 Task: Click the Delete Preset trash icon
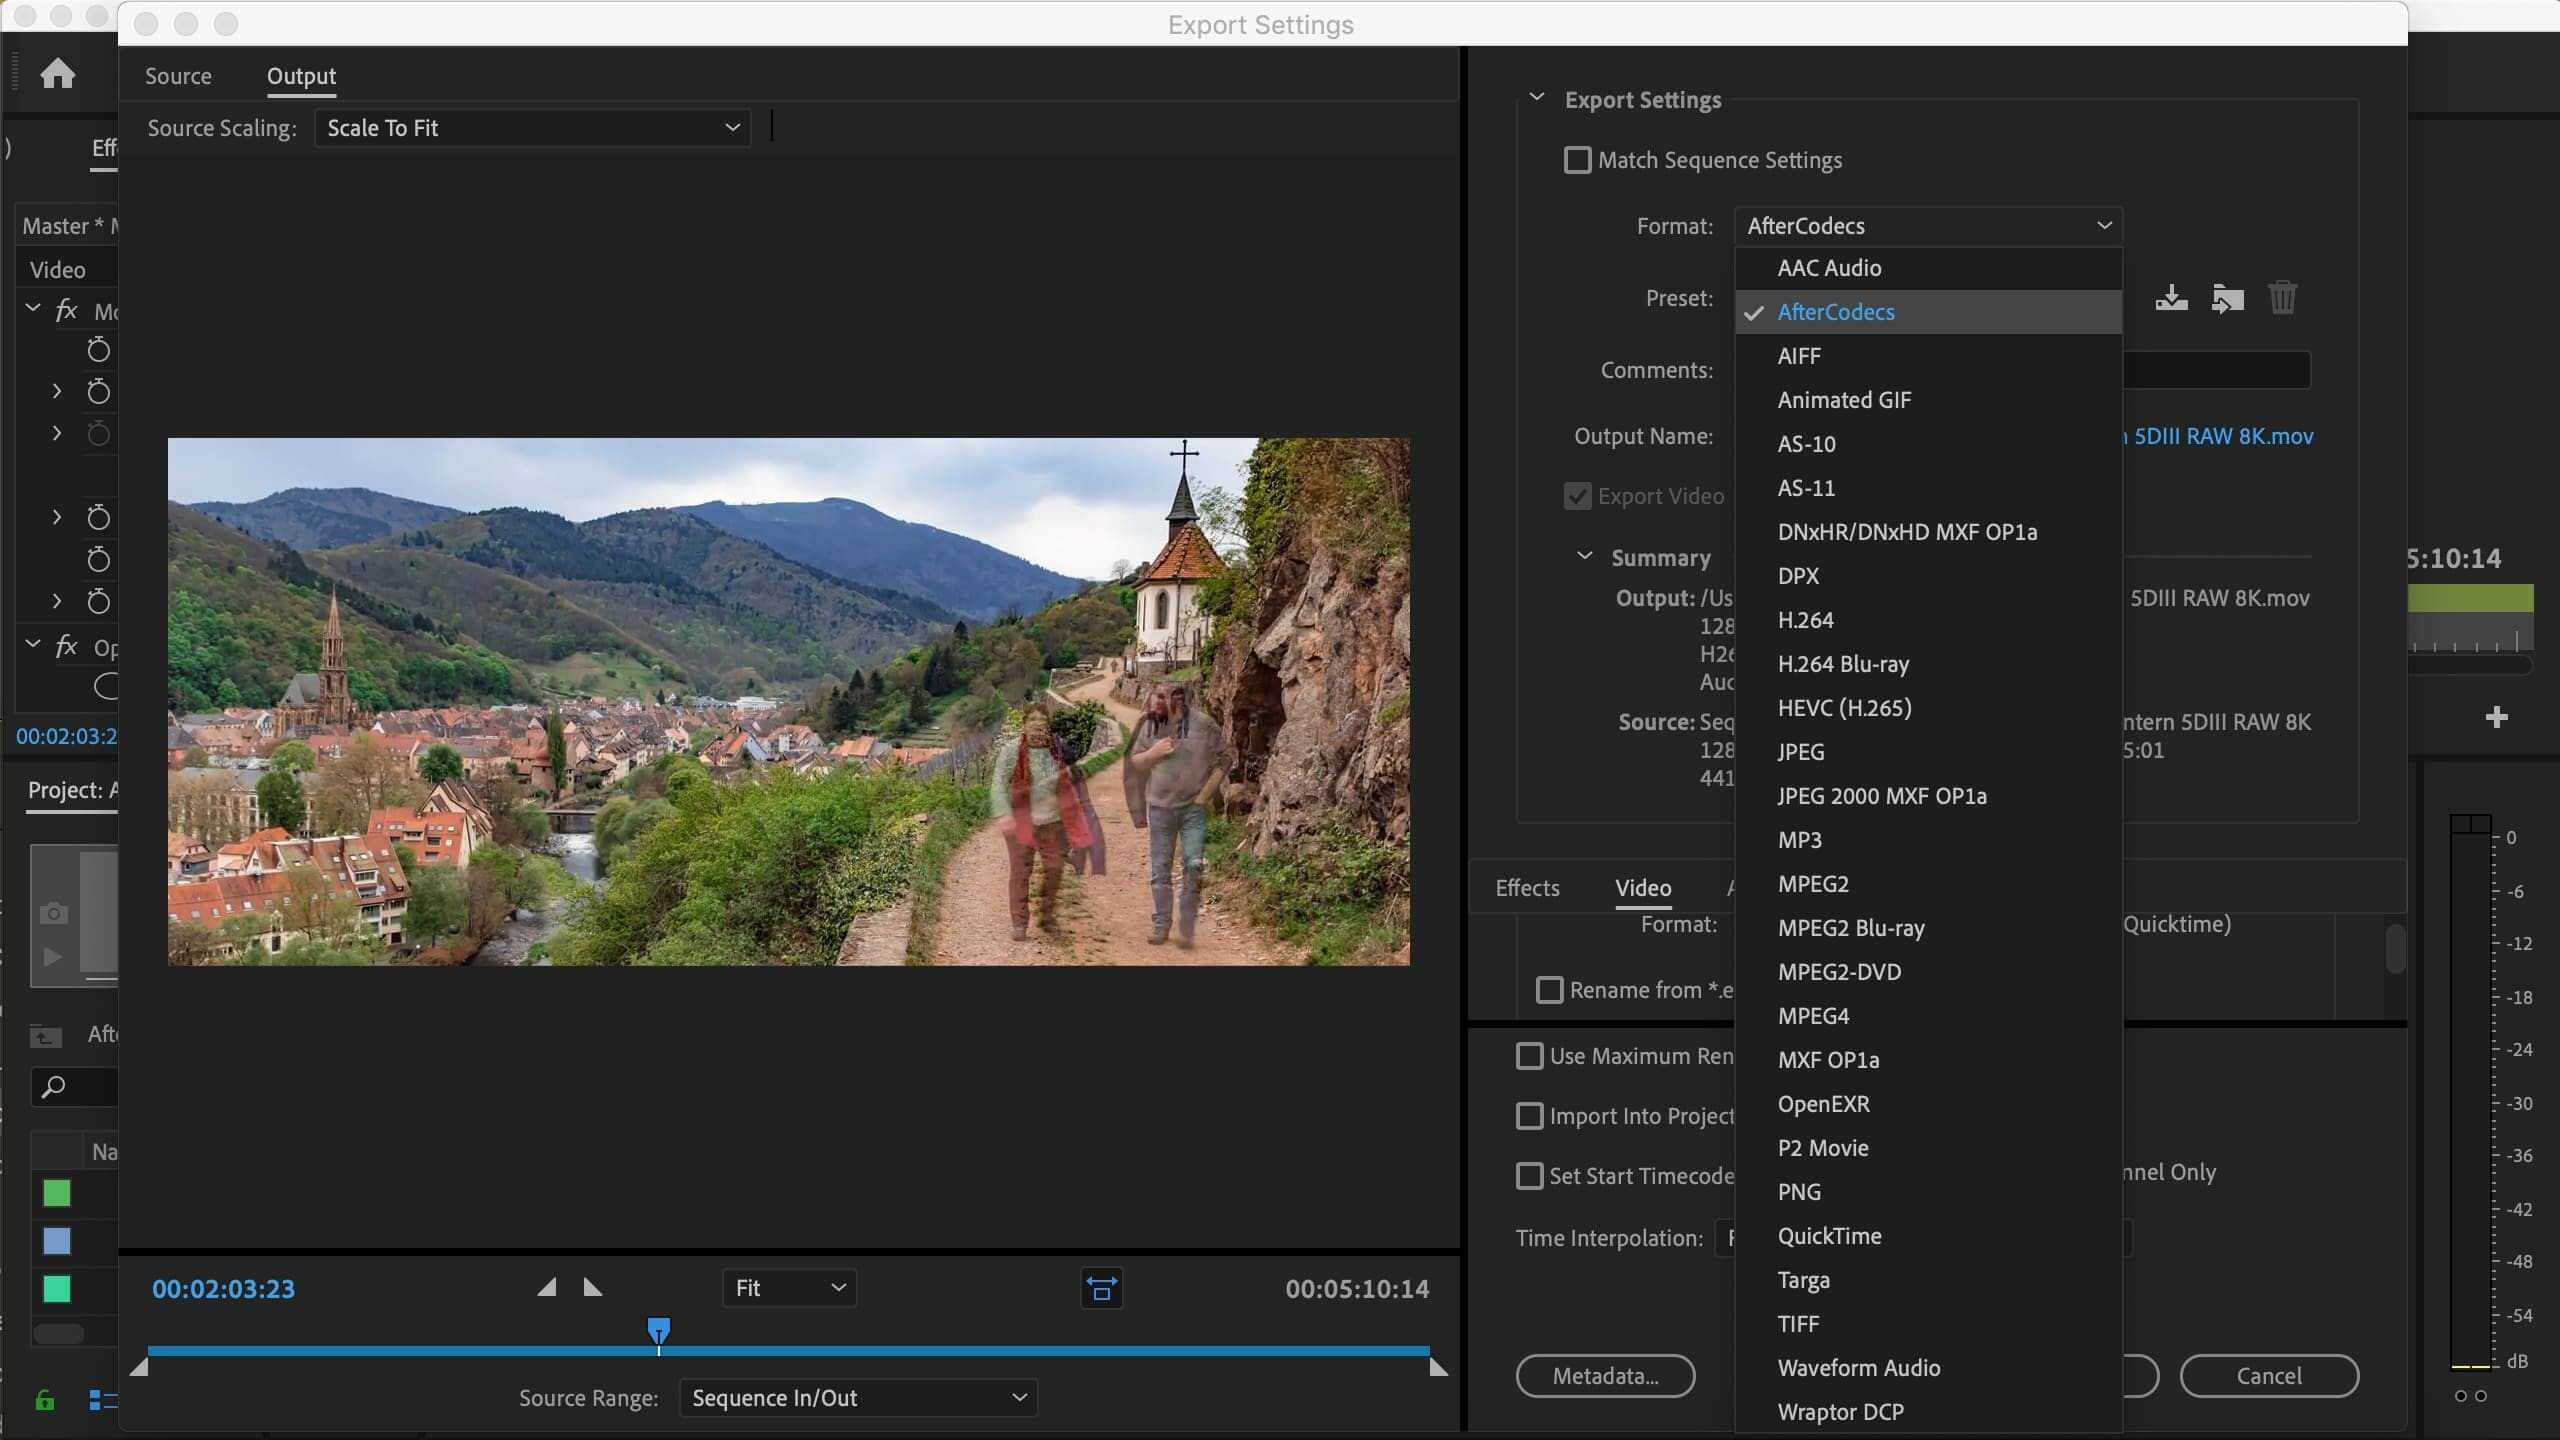point(2282,298)
